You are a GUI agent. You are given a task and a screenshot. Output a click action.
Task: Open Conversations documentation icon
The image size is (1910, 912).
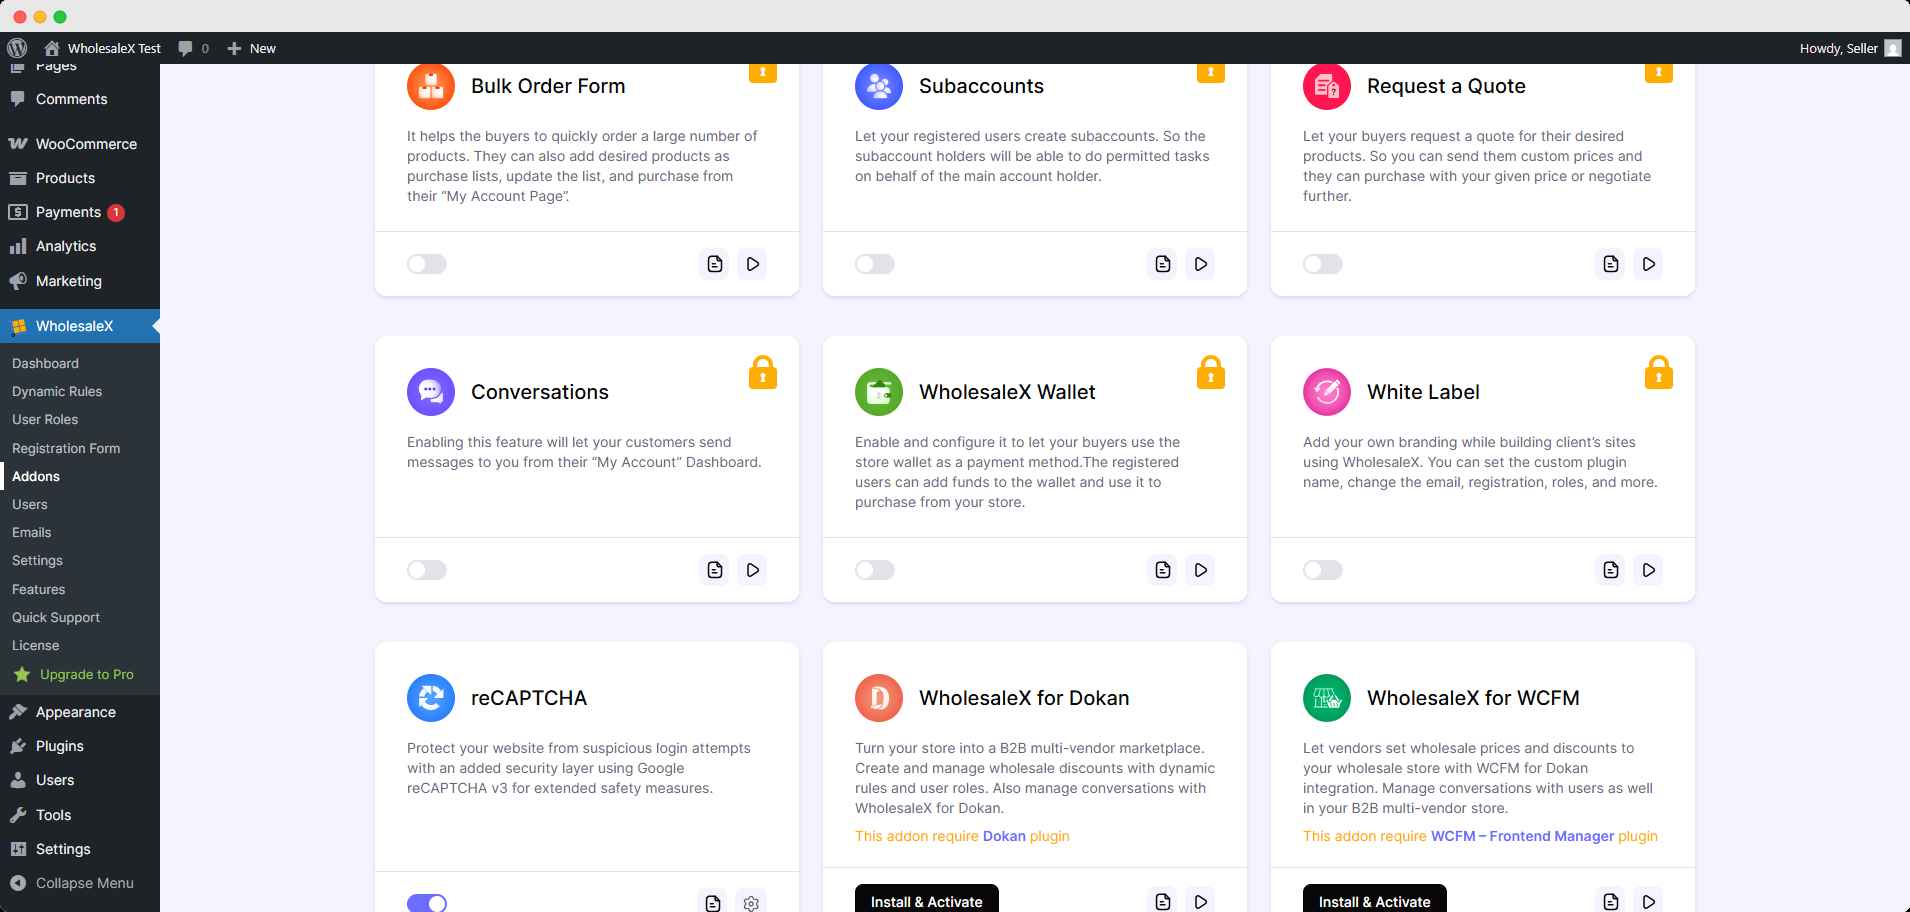pos(715,570)
